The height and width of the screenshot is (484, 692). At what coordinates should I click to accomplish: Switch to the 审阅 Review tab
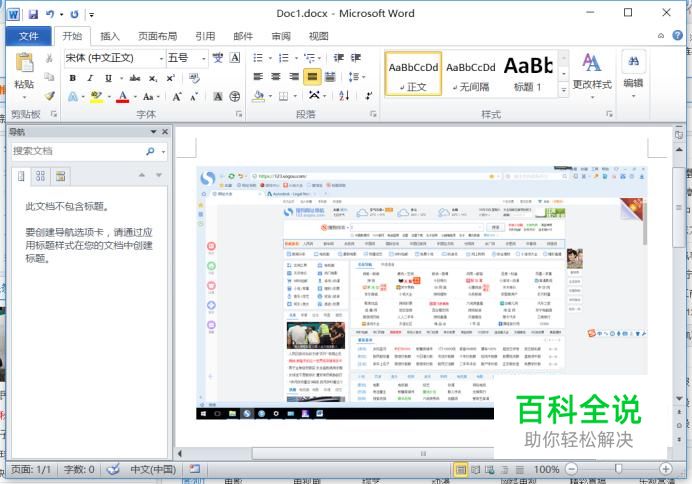[x=281, y=36]
